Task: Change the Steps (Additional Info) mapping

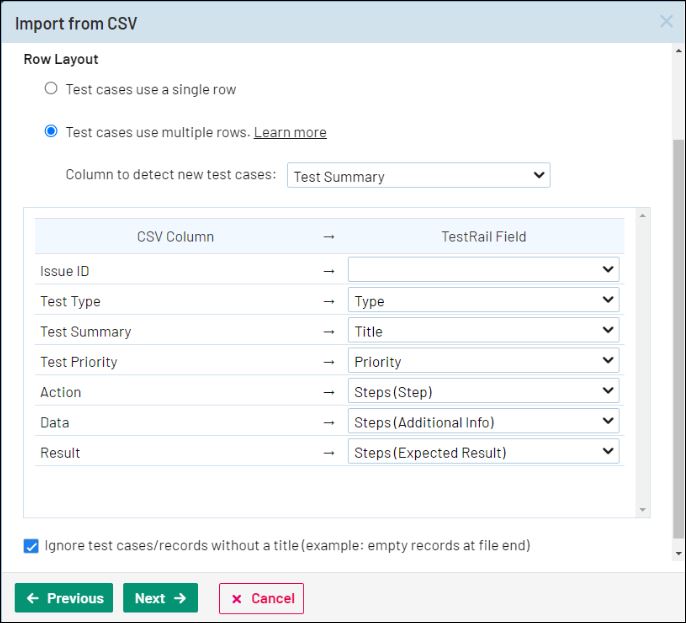Action: (483, 422)
